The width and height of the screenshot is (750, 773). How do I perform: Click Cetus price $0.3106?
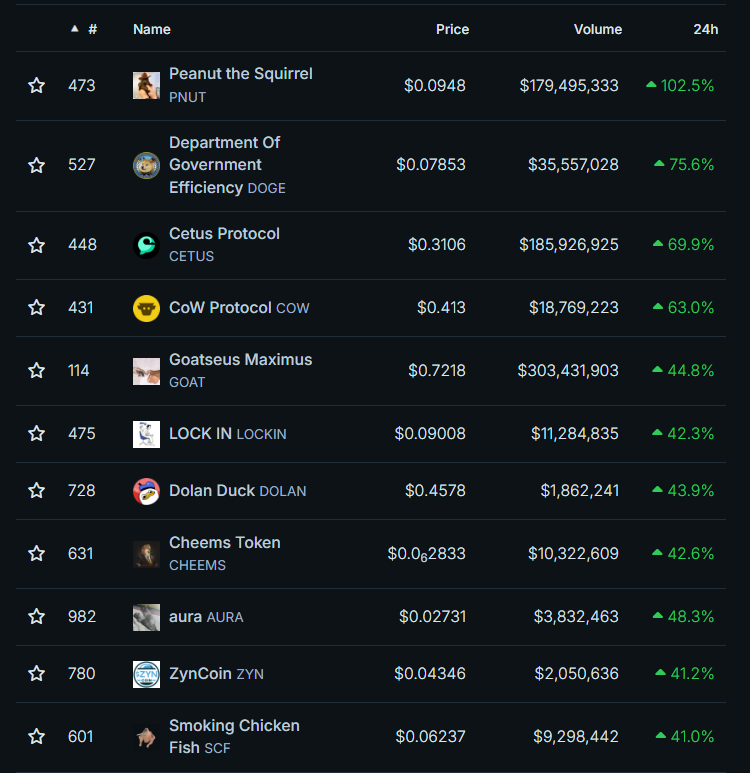pos(436,245)
